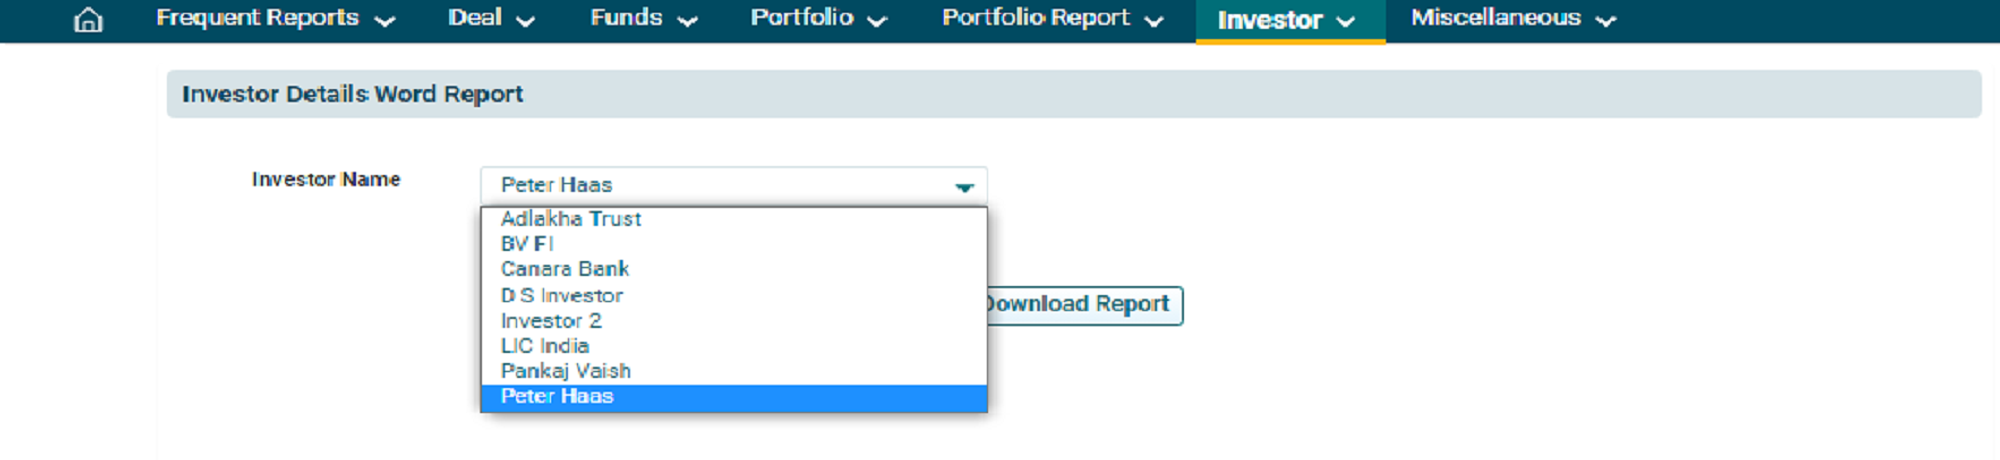Click the home icon in navbar
Viewport: 2000px width, 460px height.
click(88, 20)
